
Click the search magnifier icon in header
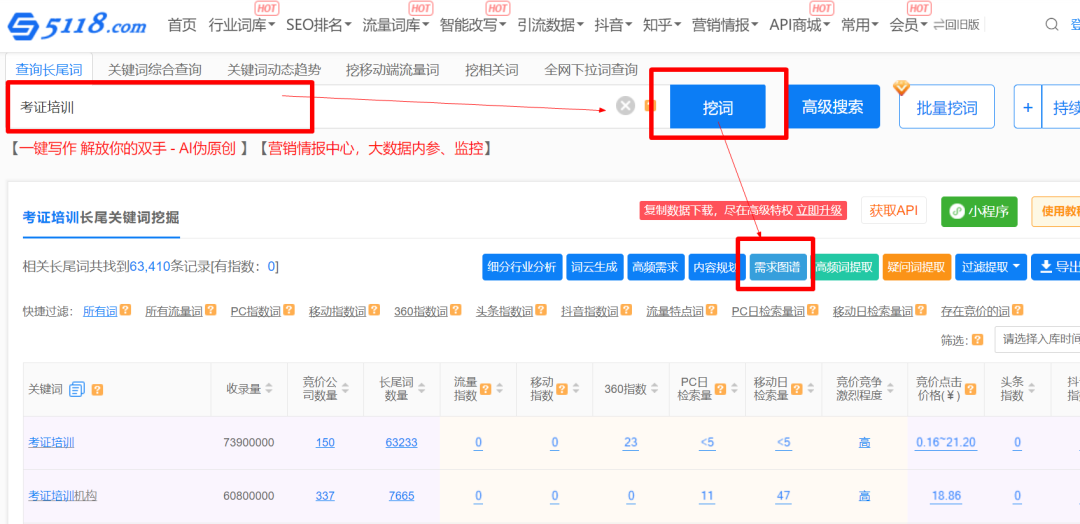coord(1052,25)
